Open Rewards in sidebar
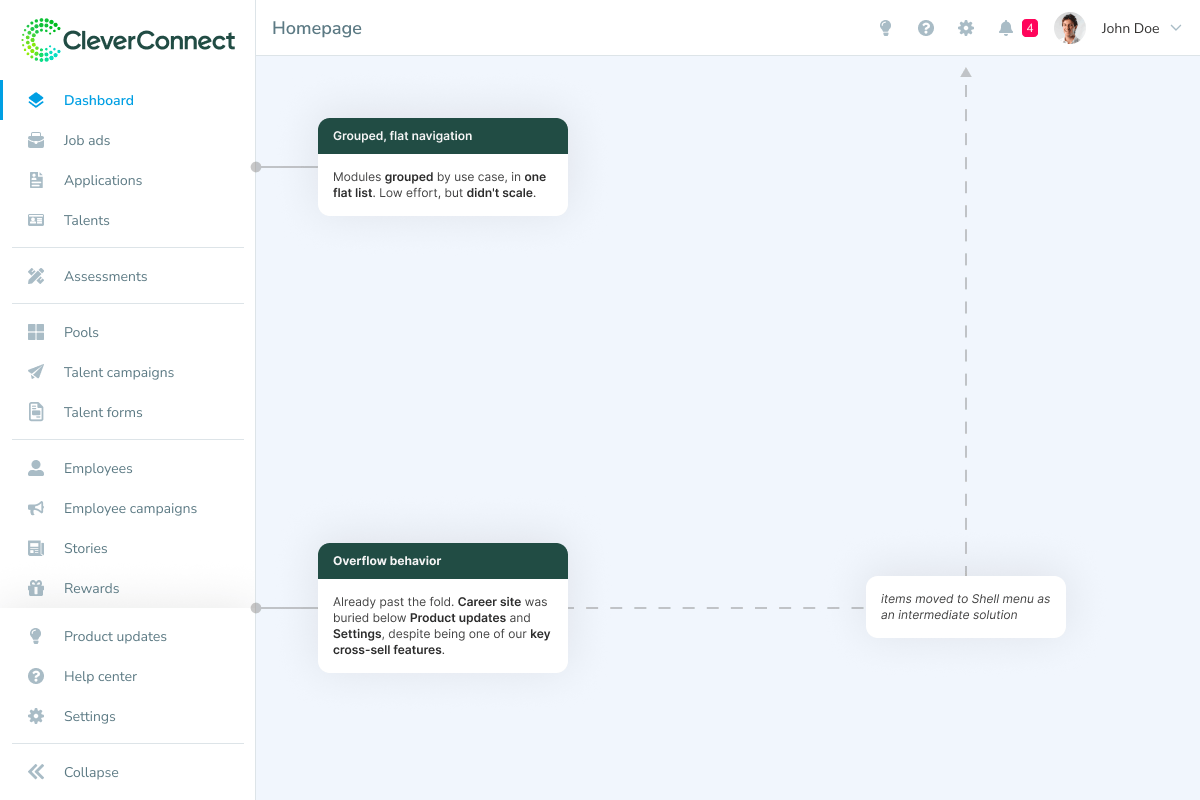This screenshot has height=800, width=1200. [128, 588]
